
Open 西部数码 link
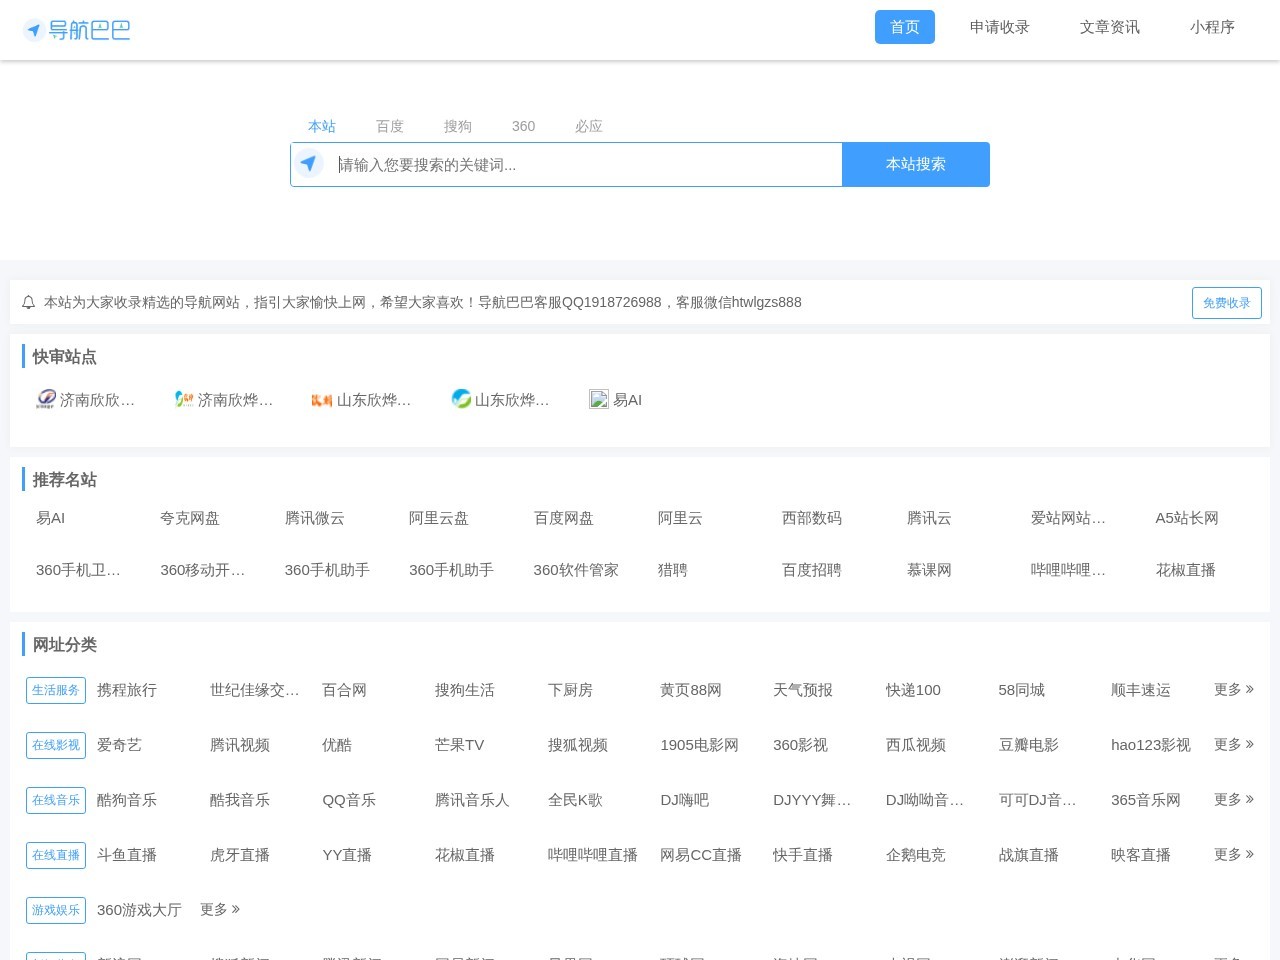tap(812, 518)
